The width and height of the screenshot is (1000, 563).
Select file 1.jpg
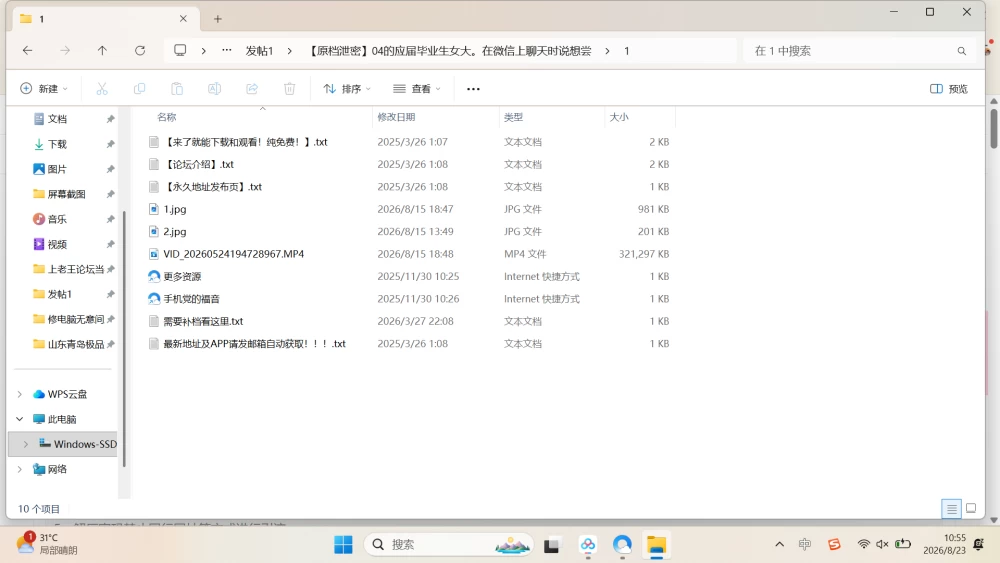click(x=175, y=209)
